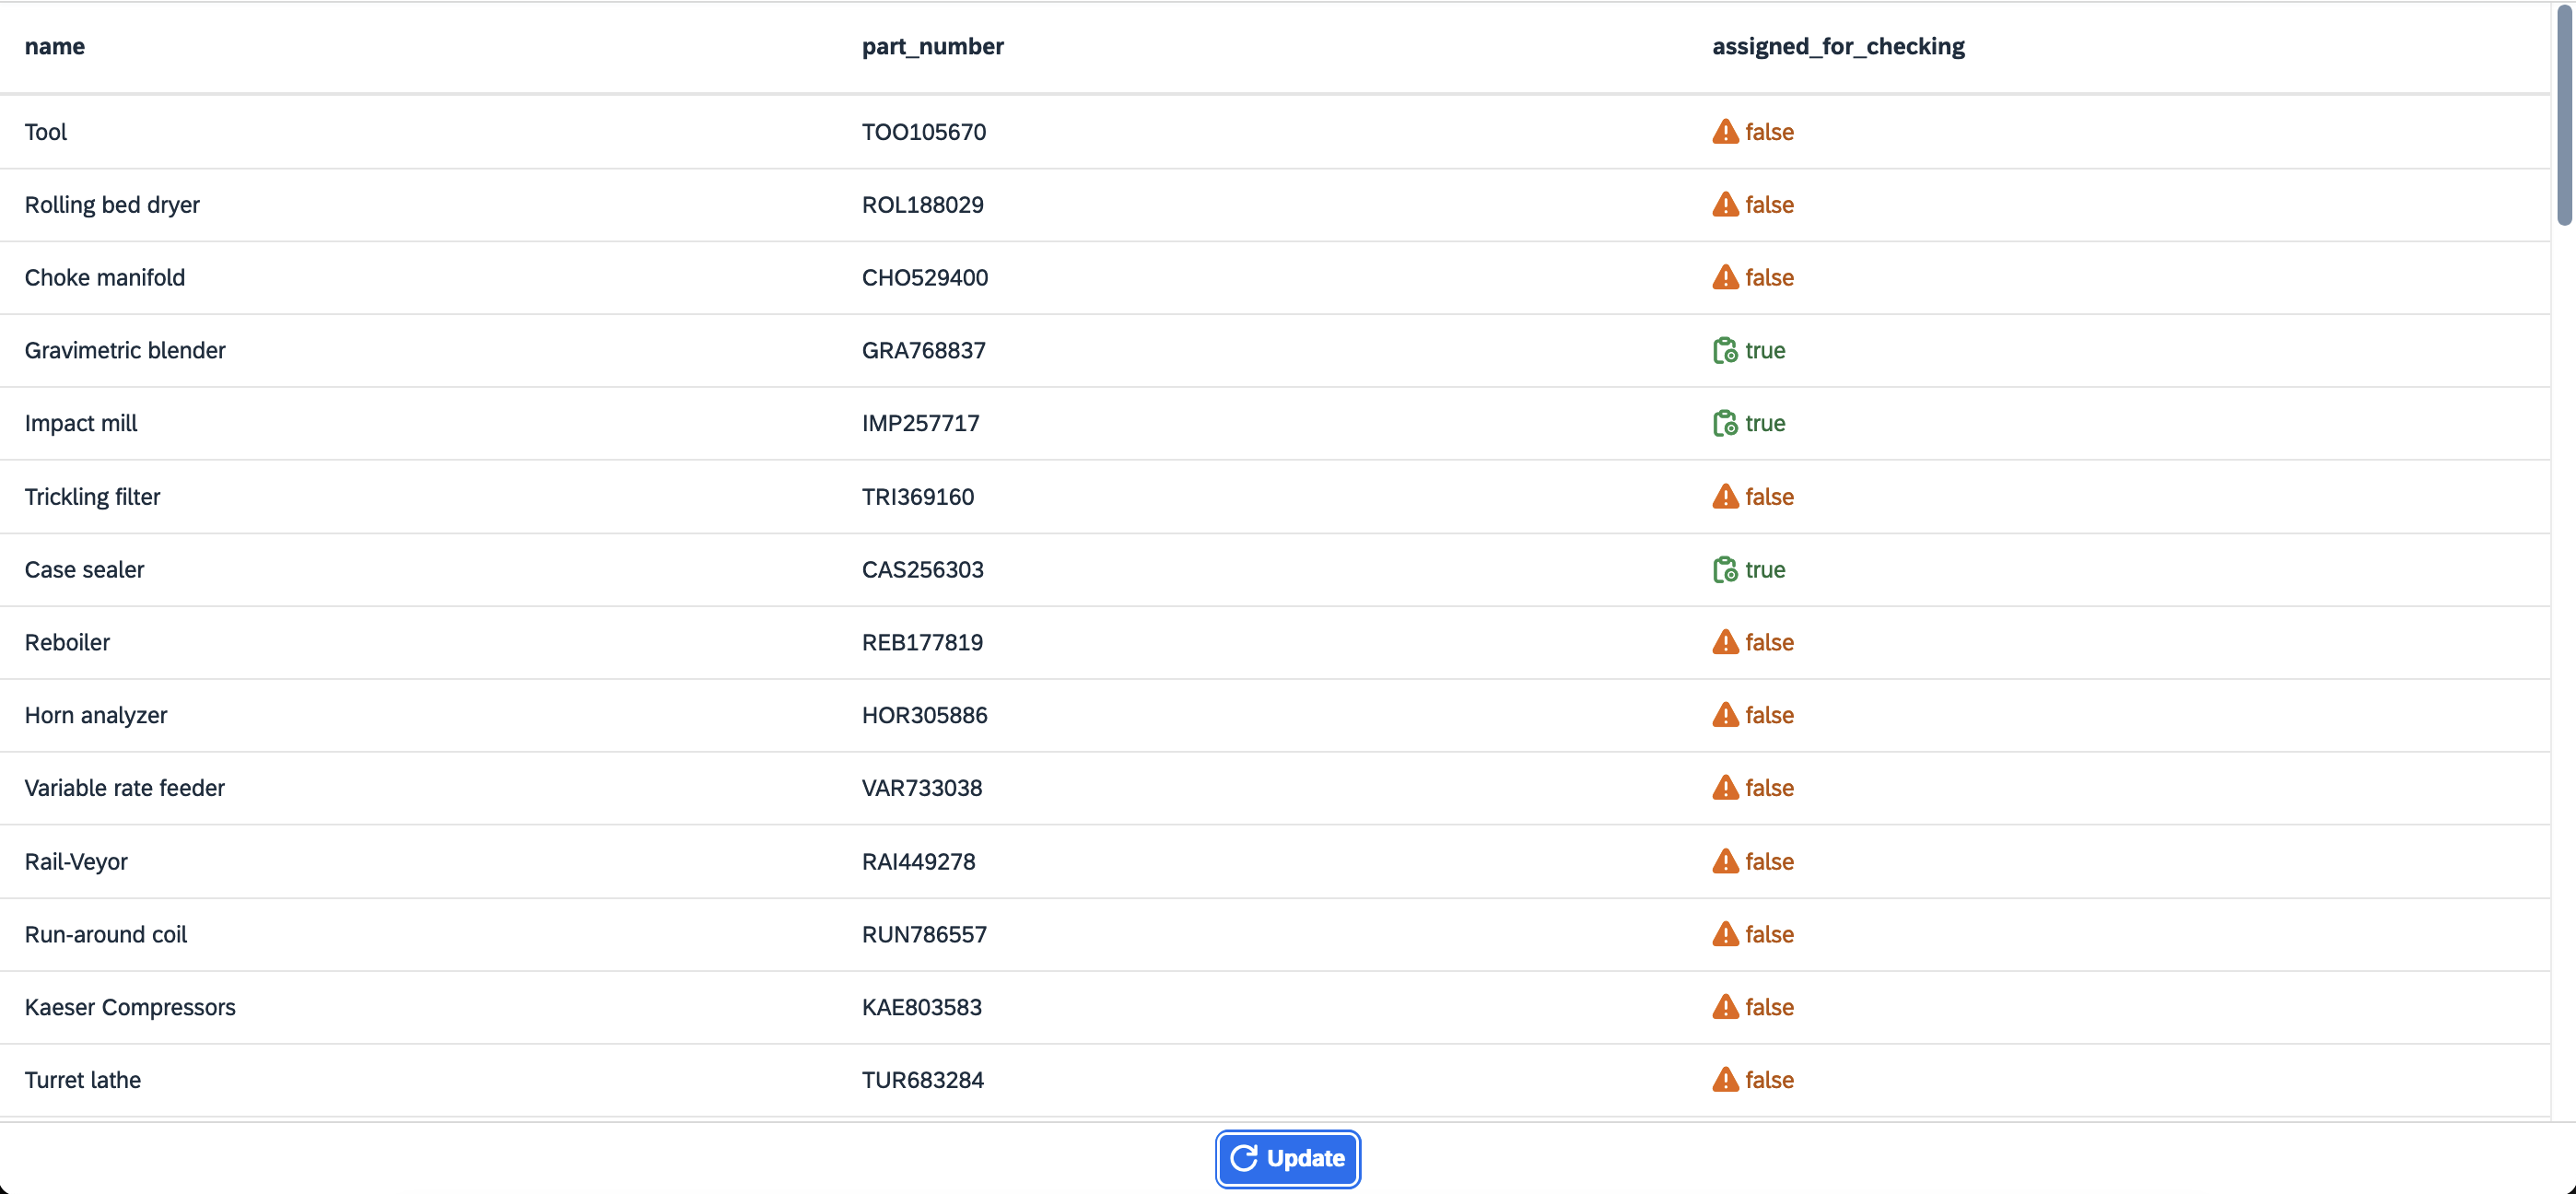Sort table by name column

click(54, 44)
